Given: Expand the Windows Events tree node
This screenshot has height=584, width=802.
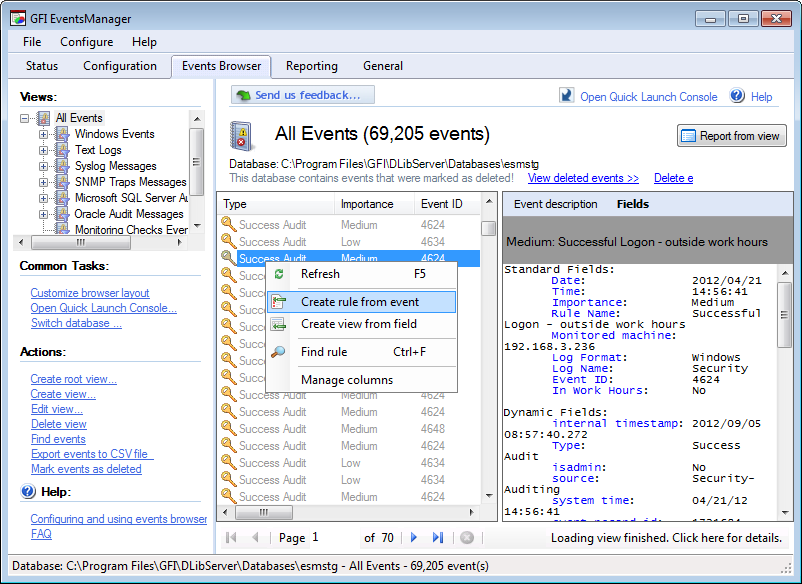Looking at the screenshot, I should tap(43, 134).
